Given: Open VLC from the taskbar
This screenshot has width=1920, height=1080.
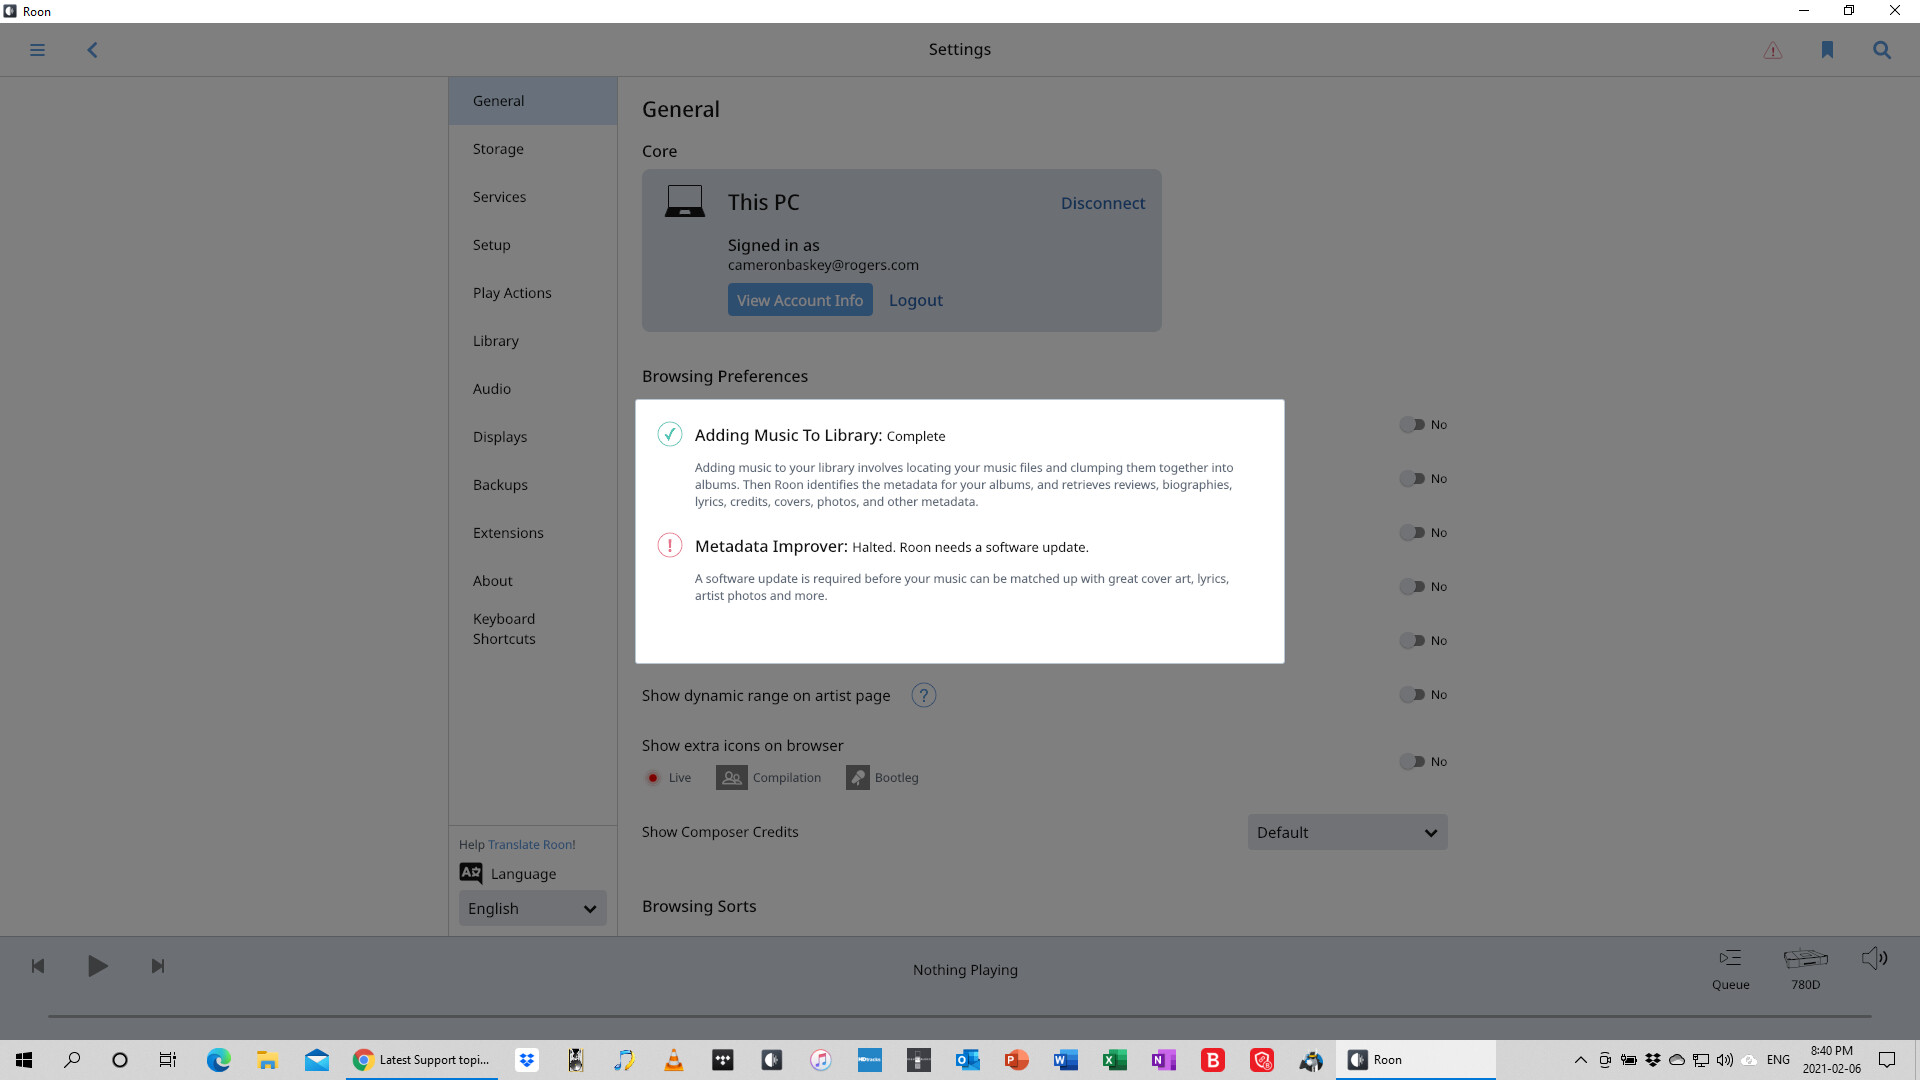Looking at the screenshot, I should (x=674, y=1060).
